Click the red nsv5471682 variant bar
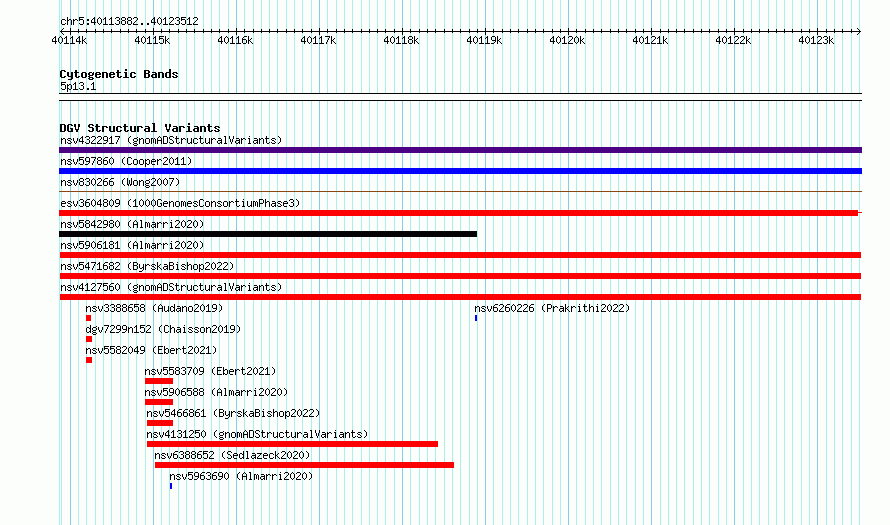The height and width of the screenshot is (525, 890). pos(460,276)
